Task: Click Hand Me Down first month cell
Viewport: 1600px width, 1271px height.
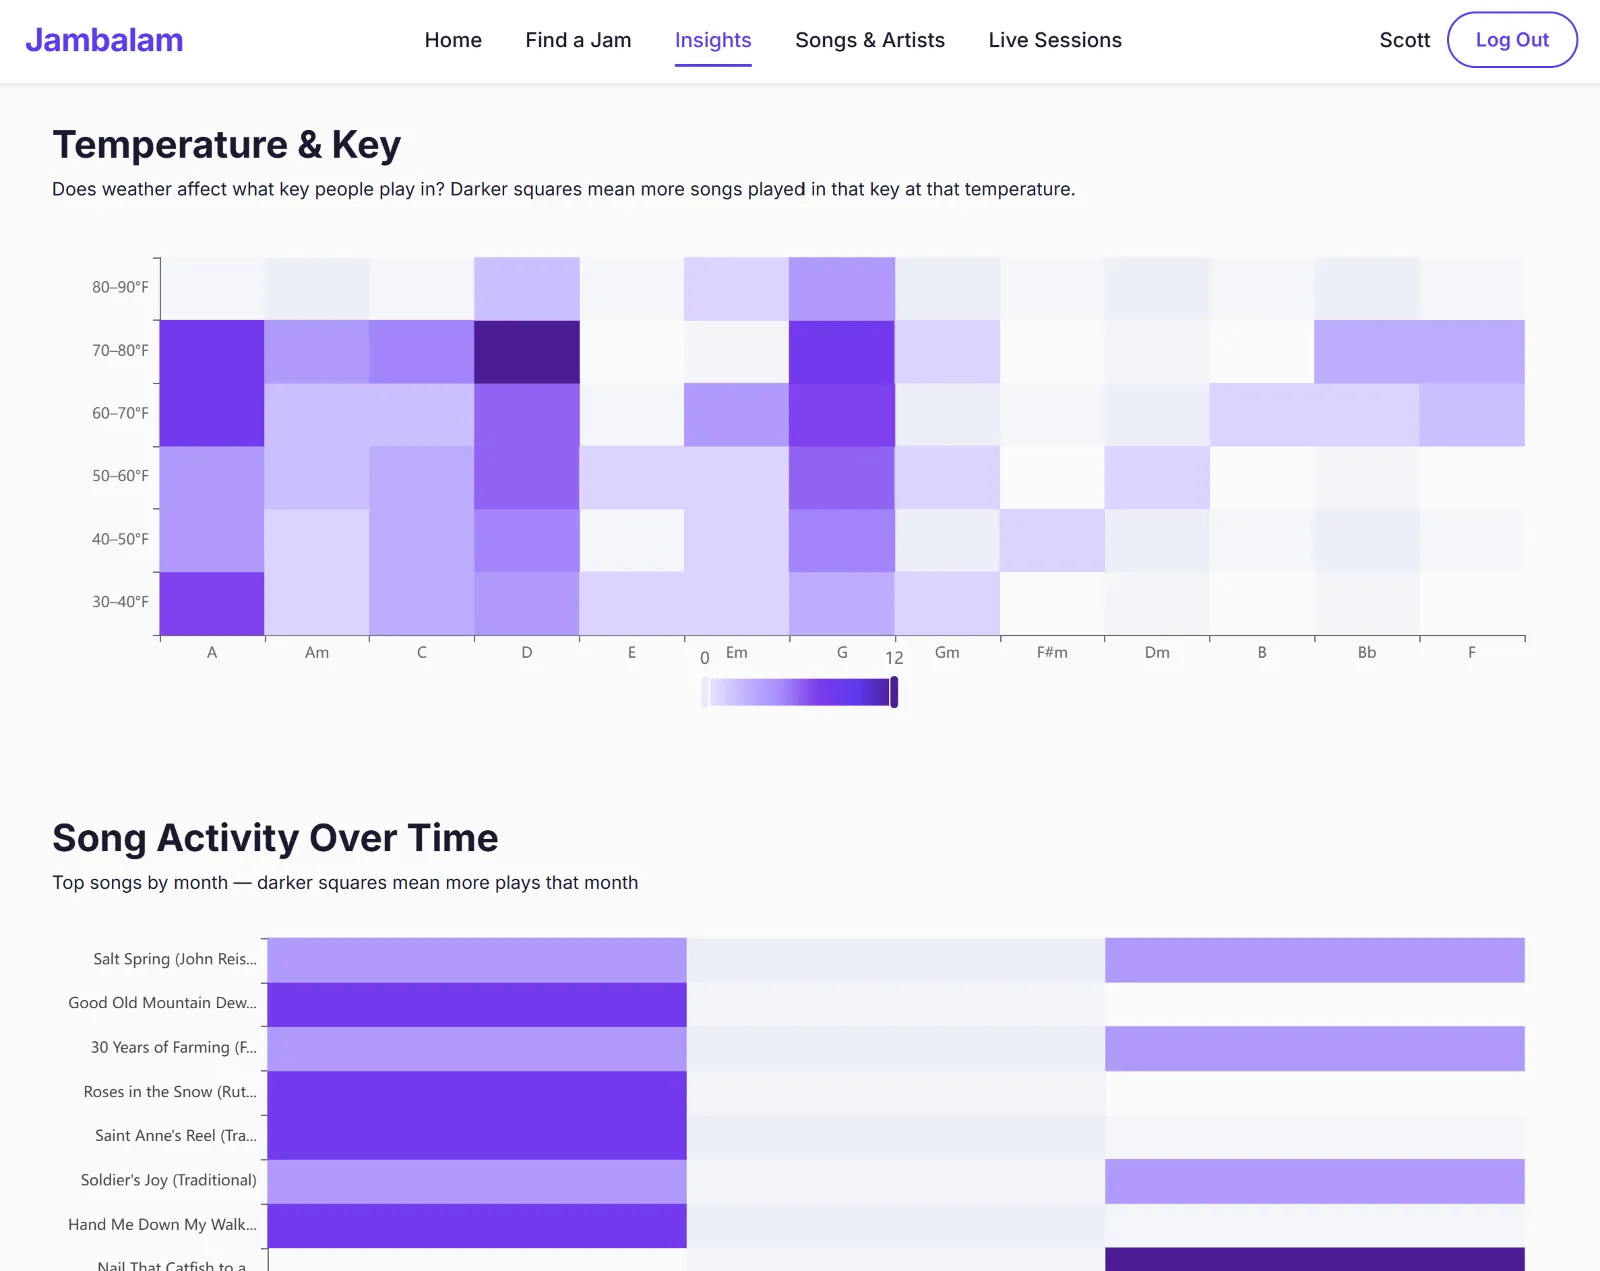Action: tap(477, 1226)
